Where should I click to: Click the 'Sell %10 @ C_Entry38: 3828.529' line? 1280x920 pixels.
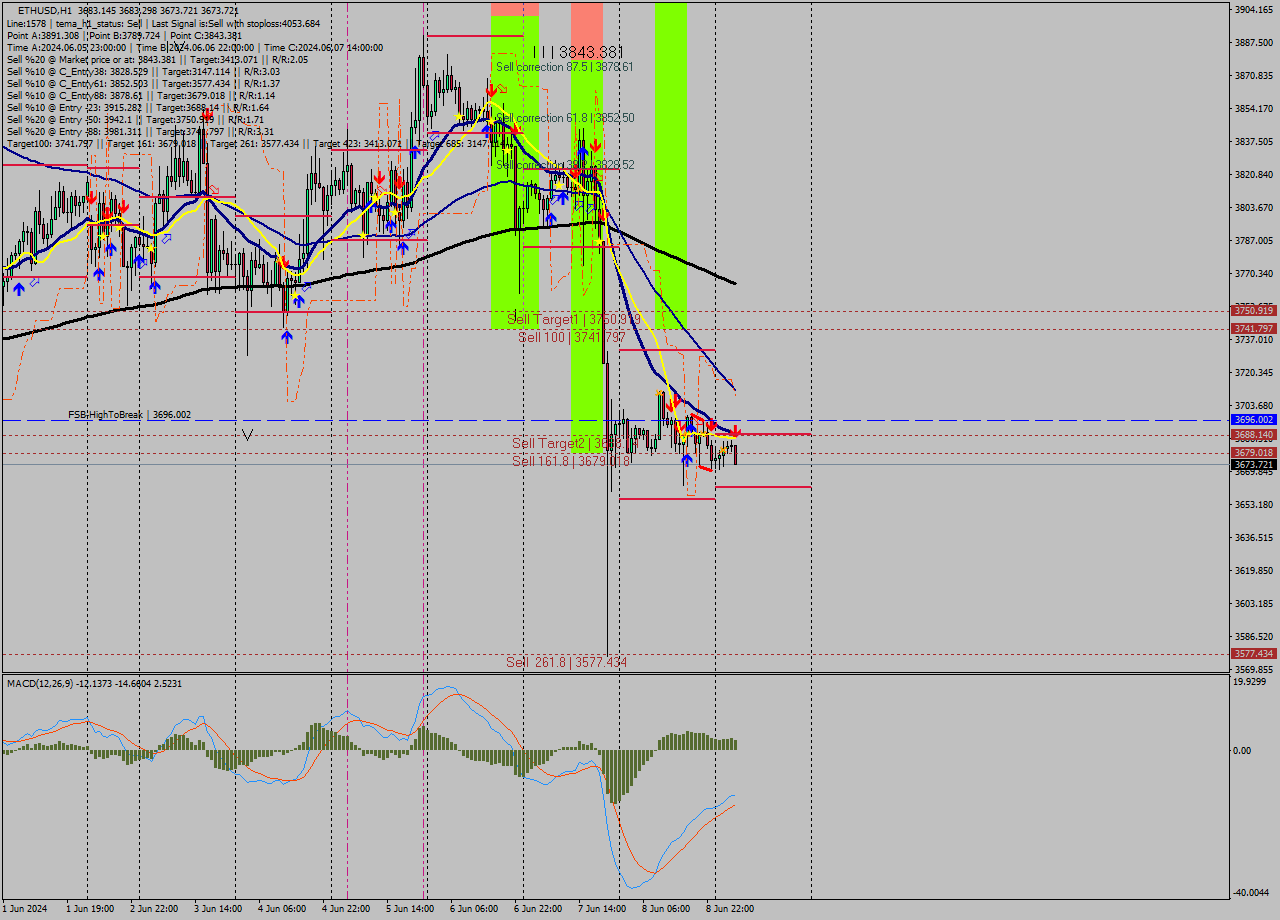[x=143, y=71]
